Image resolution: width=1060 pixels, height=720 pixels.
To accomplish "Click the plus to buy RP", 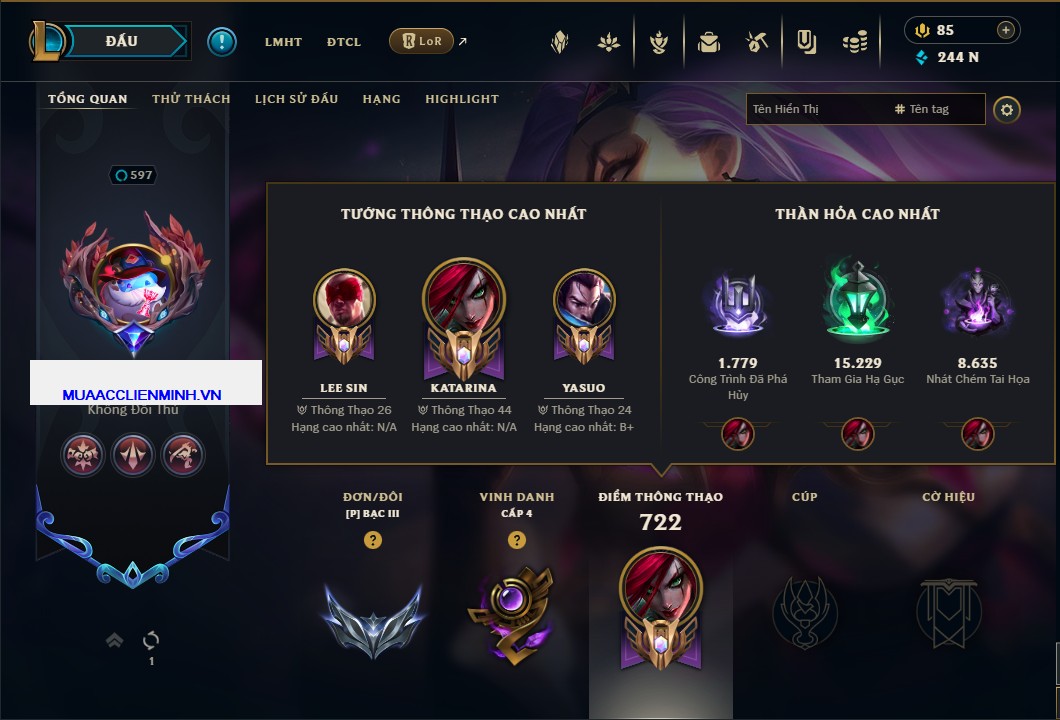I will (x=1006, y=30).
